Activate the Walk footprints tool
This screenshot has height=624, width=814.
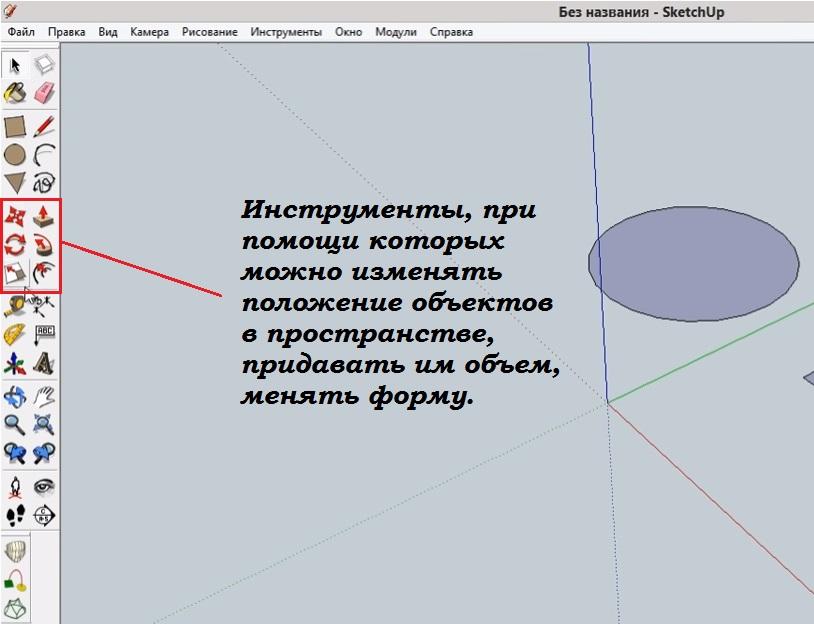tap(15, 516)
